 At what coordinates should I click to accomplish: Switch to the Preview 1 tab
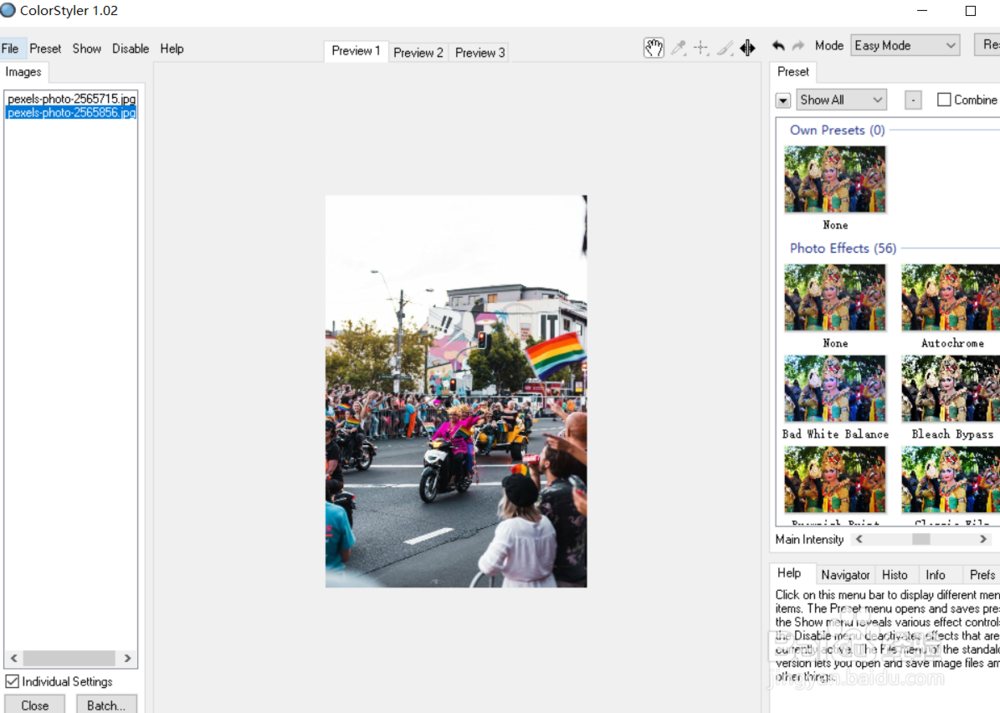356,51
